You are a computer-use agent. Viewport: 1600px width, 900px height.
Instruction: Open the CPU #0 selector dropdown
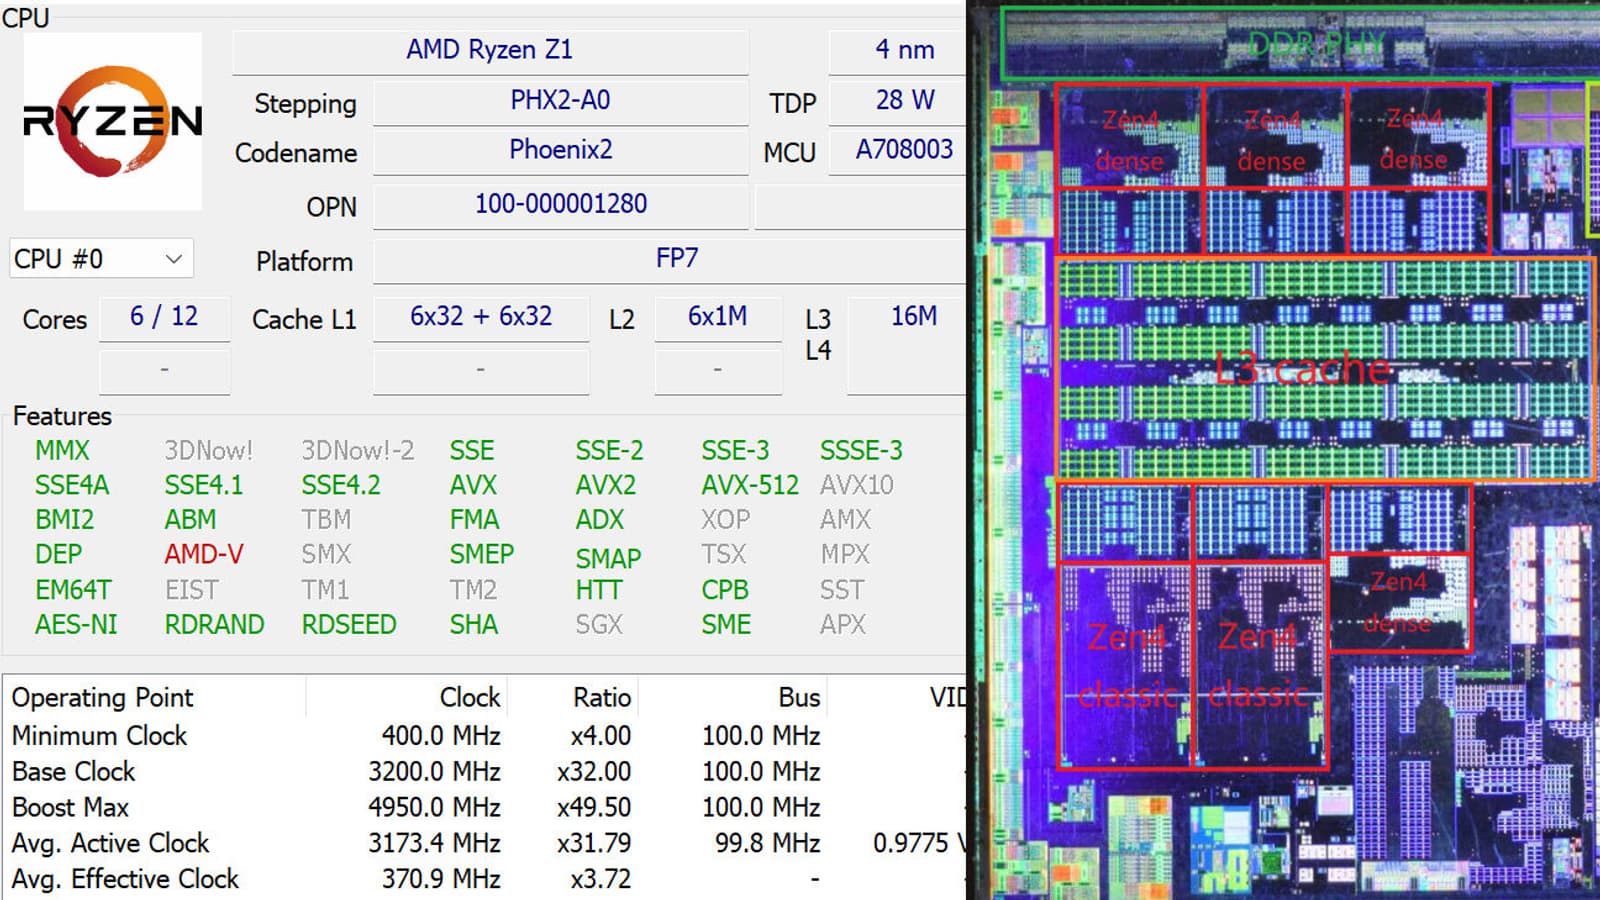(x=101, y=259)
